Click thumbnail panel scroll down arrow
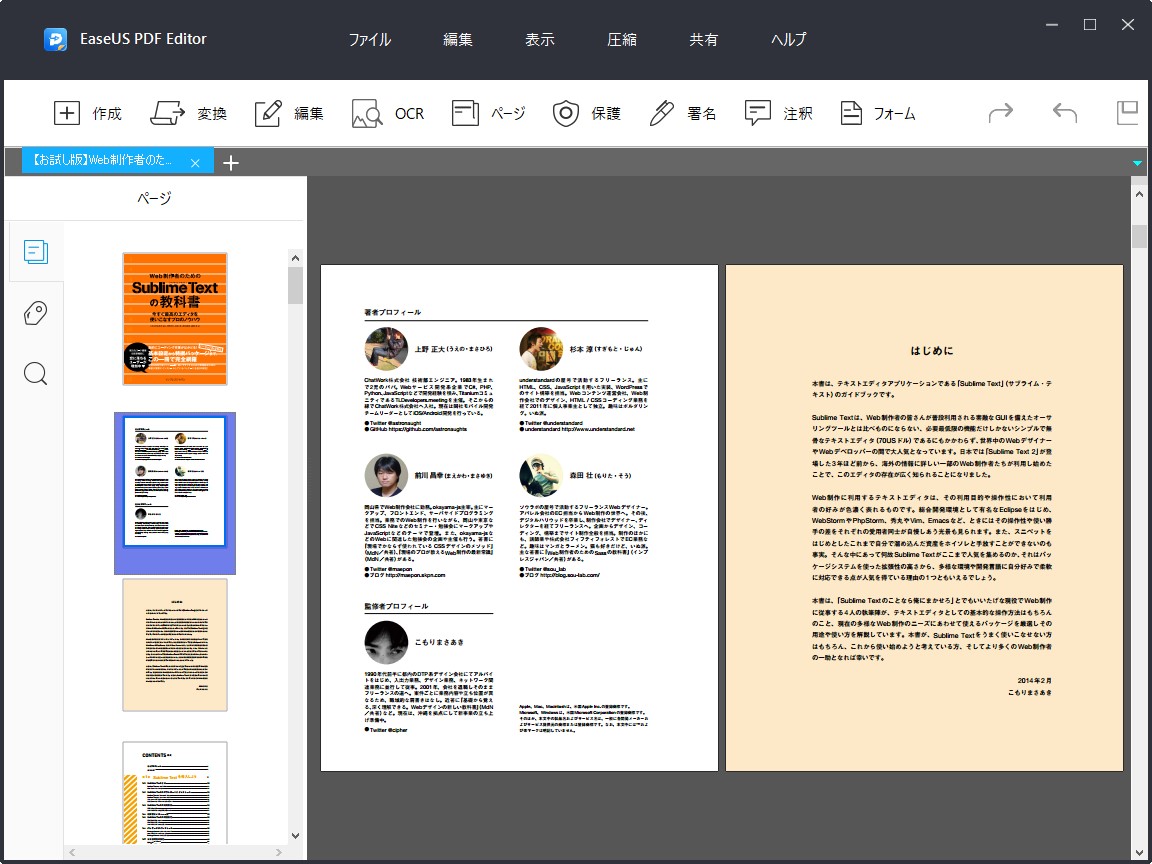 click(295, 835)
